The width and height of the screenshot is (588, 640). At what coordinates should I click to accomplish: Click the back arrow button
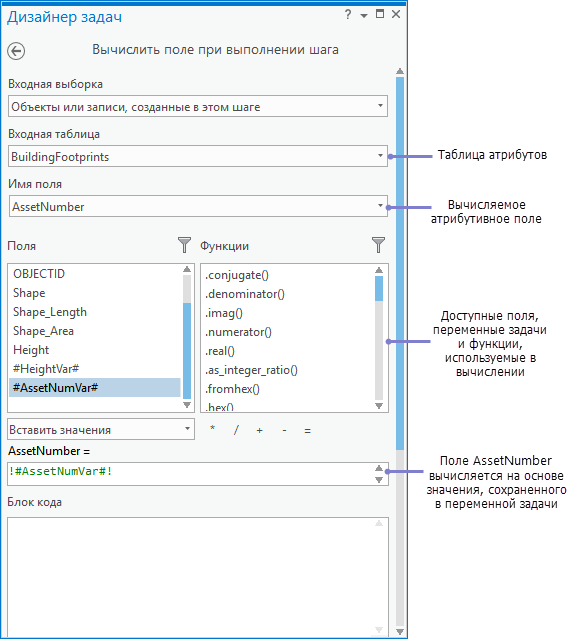pos(16,51)
